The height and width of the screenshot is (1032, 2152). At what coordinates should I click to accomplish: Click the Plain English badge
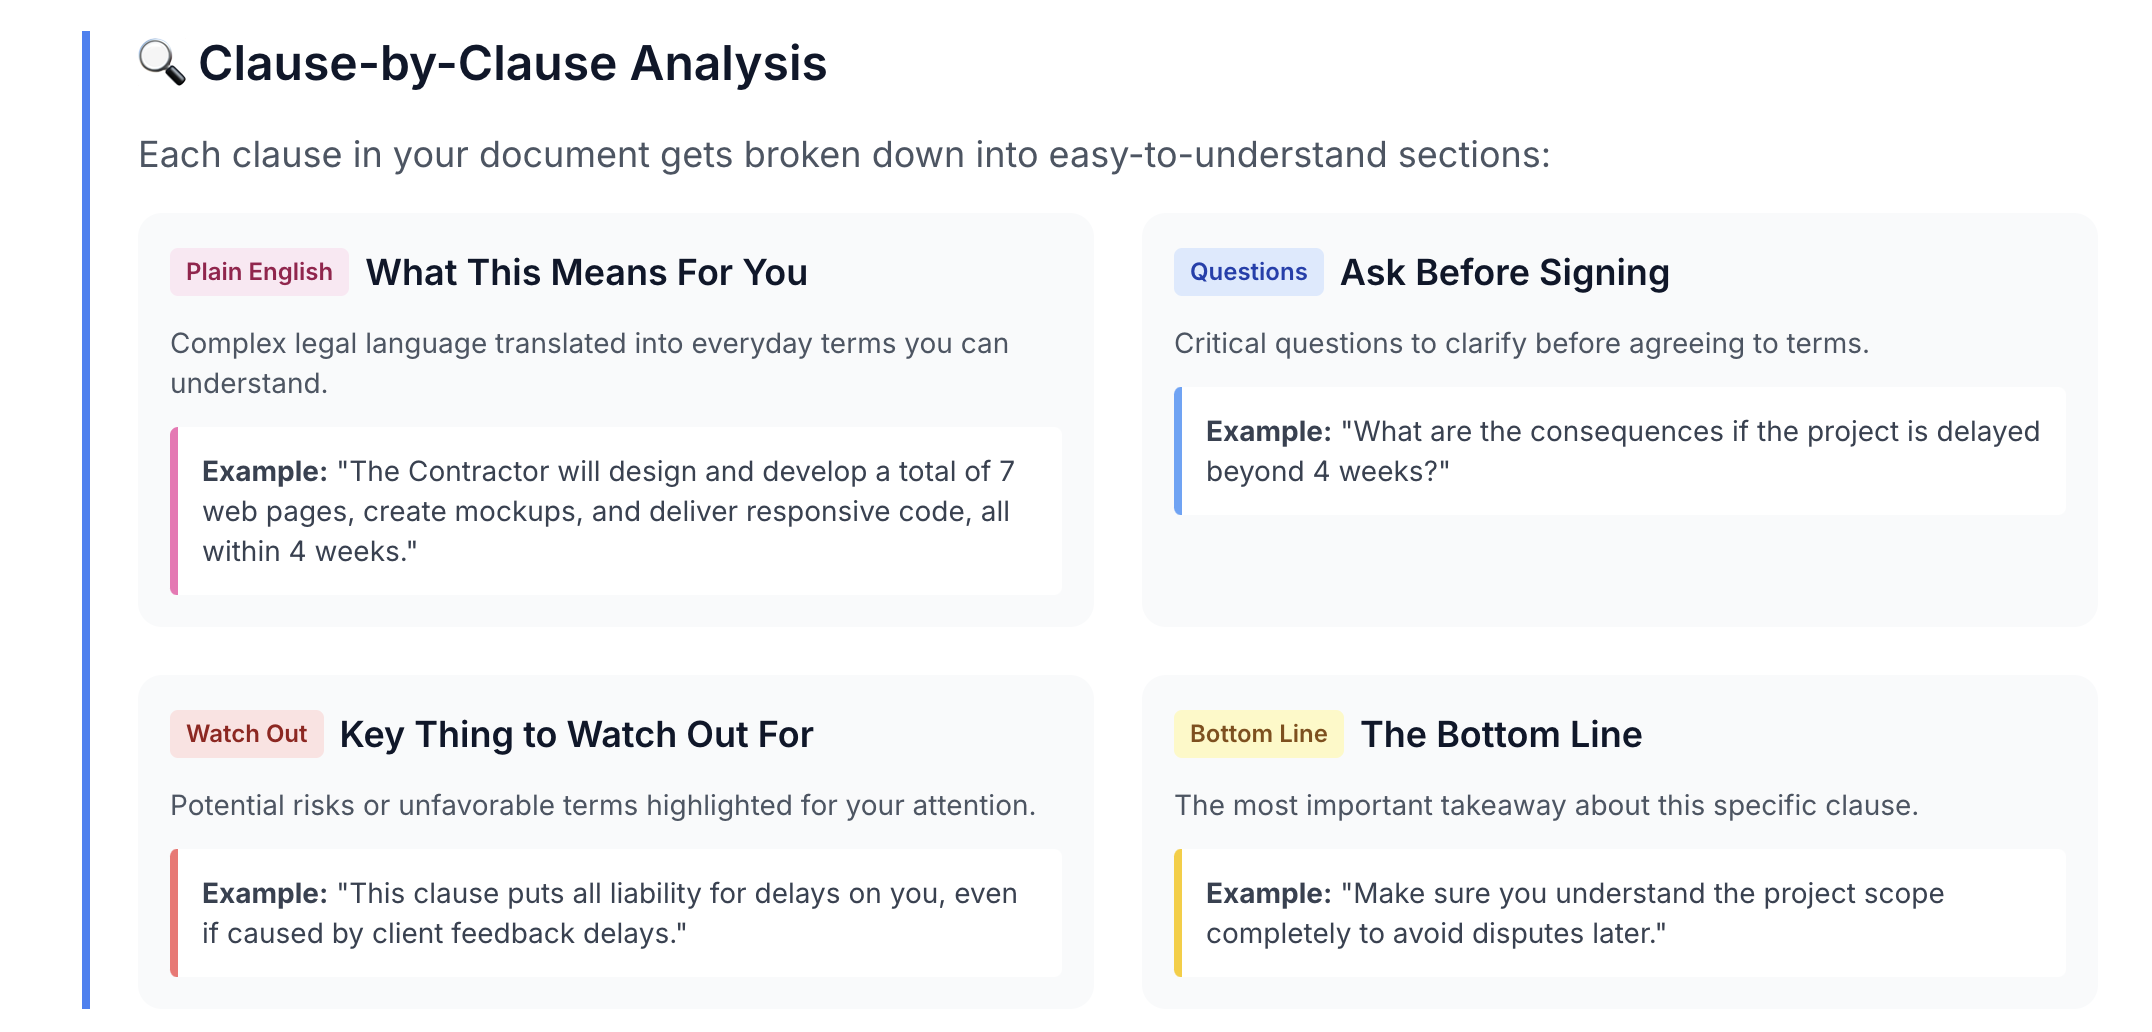coord(259,272)
